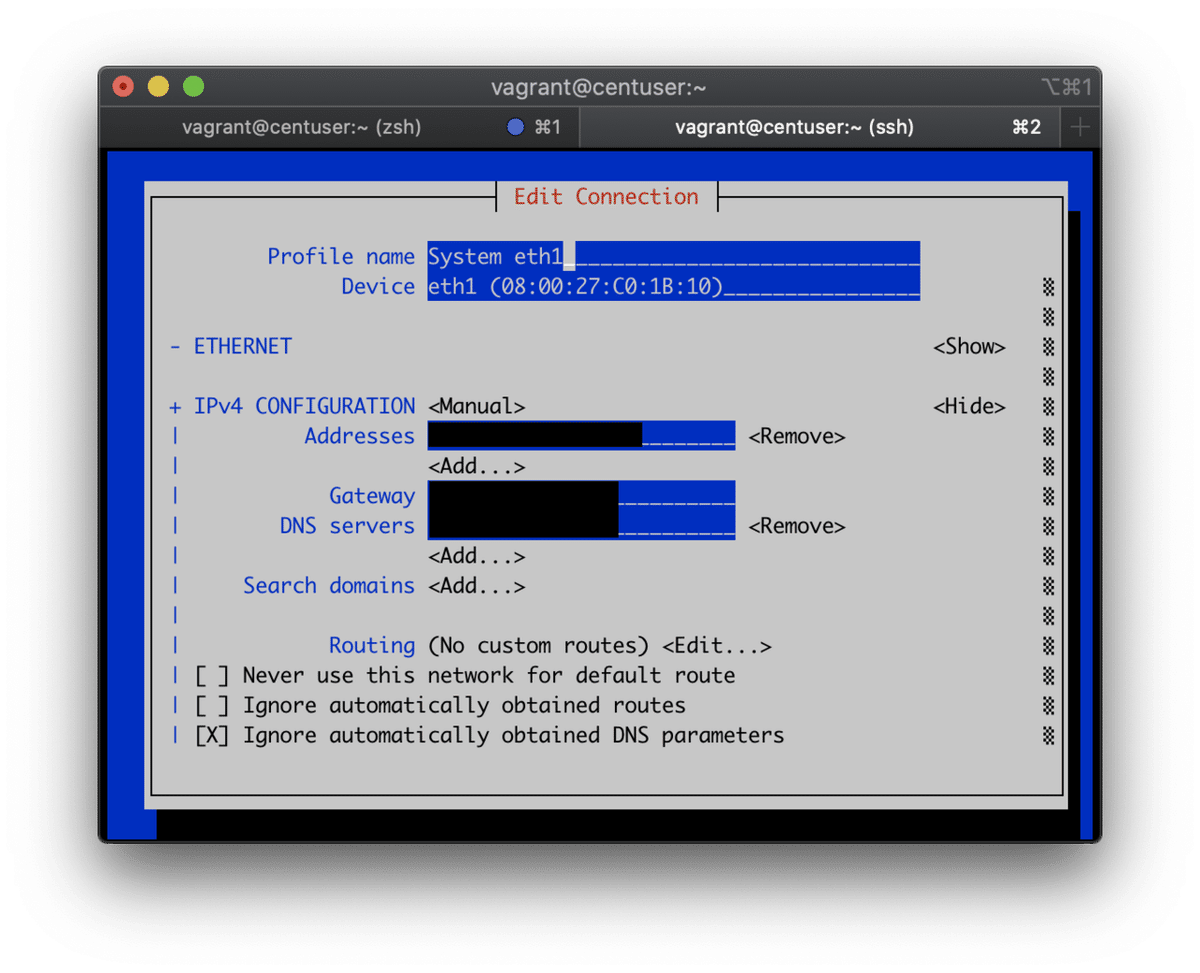Click the Gateway input field
This screenshot has height=973, width=1200.
click(x=581, y=496)
